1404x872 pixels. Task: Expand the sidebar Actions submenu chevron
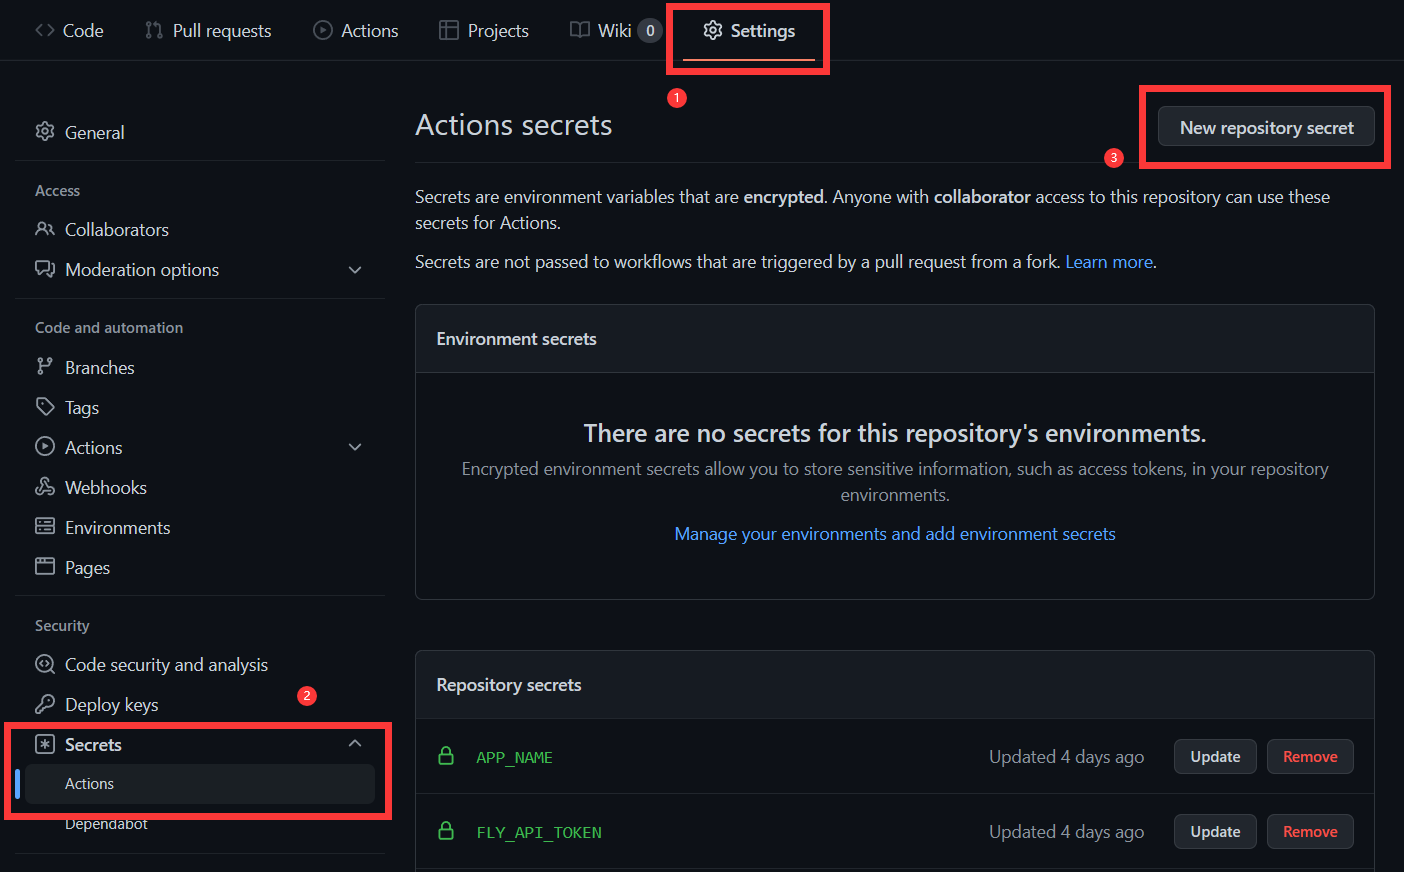[x=355, y=447]
